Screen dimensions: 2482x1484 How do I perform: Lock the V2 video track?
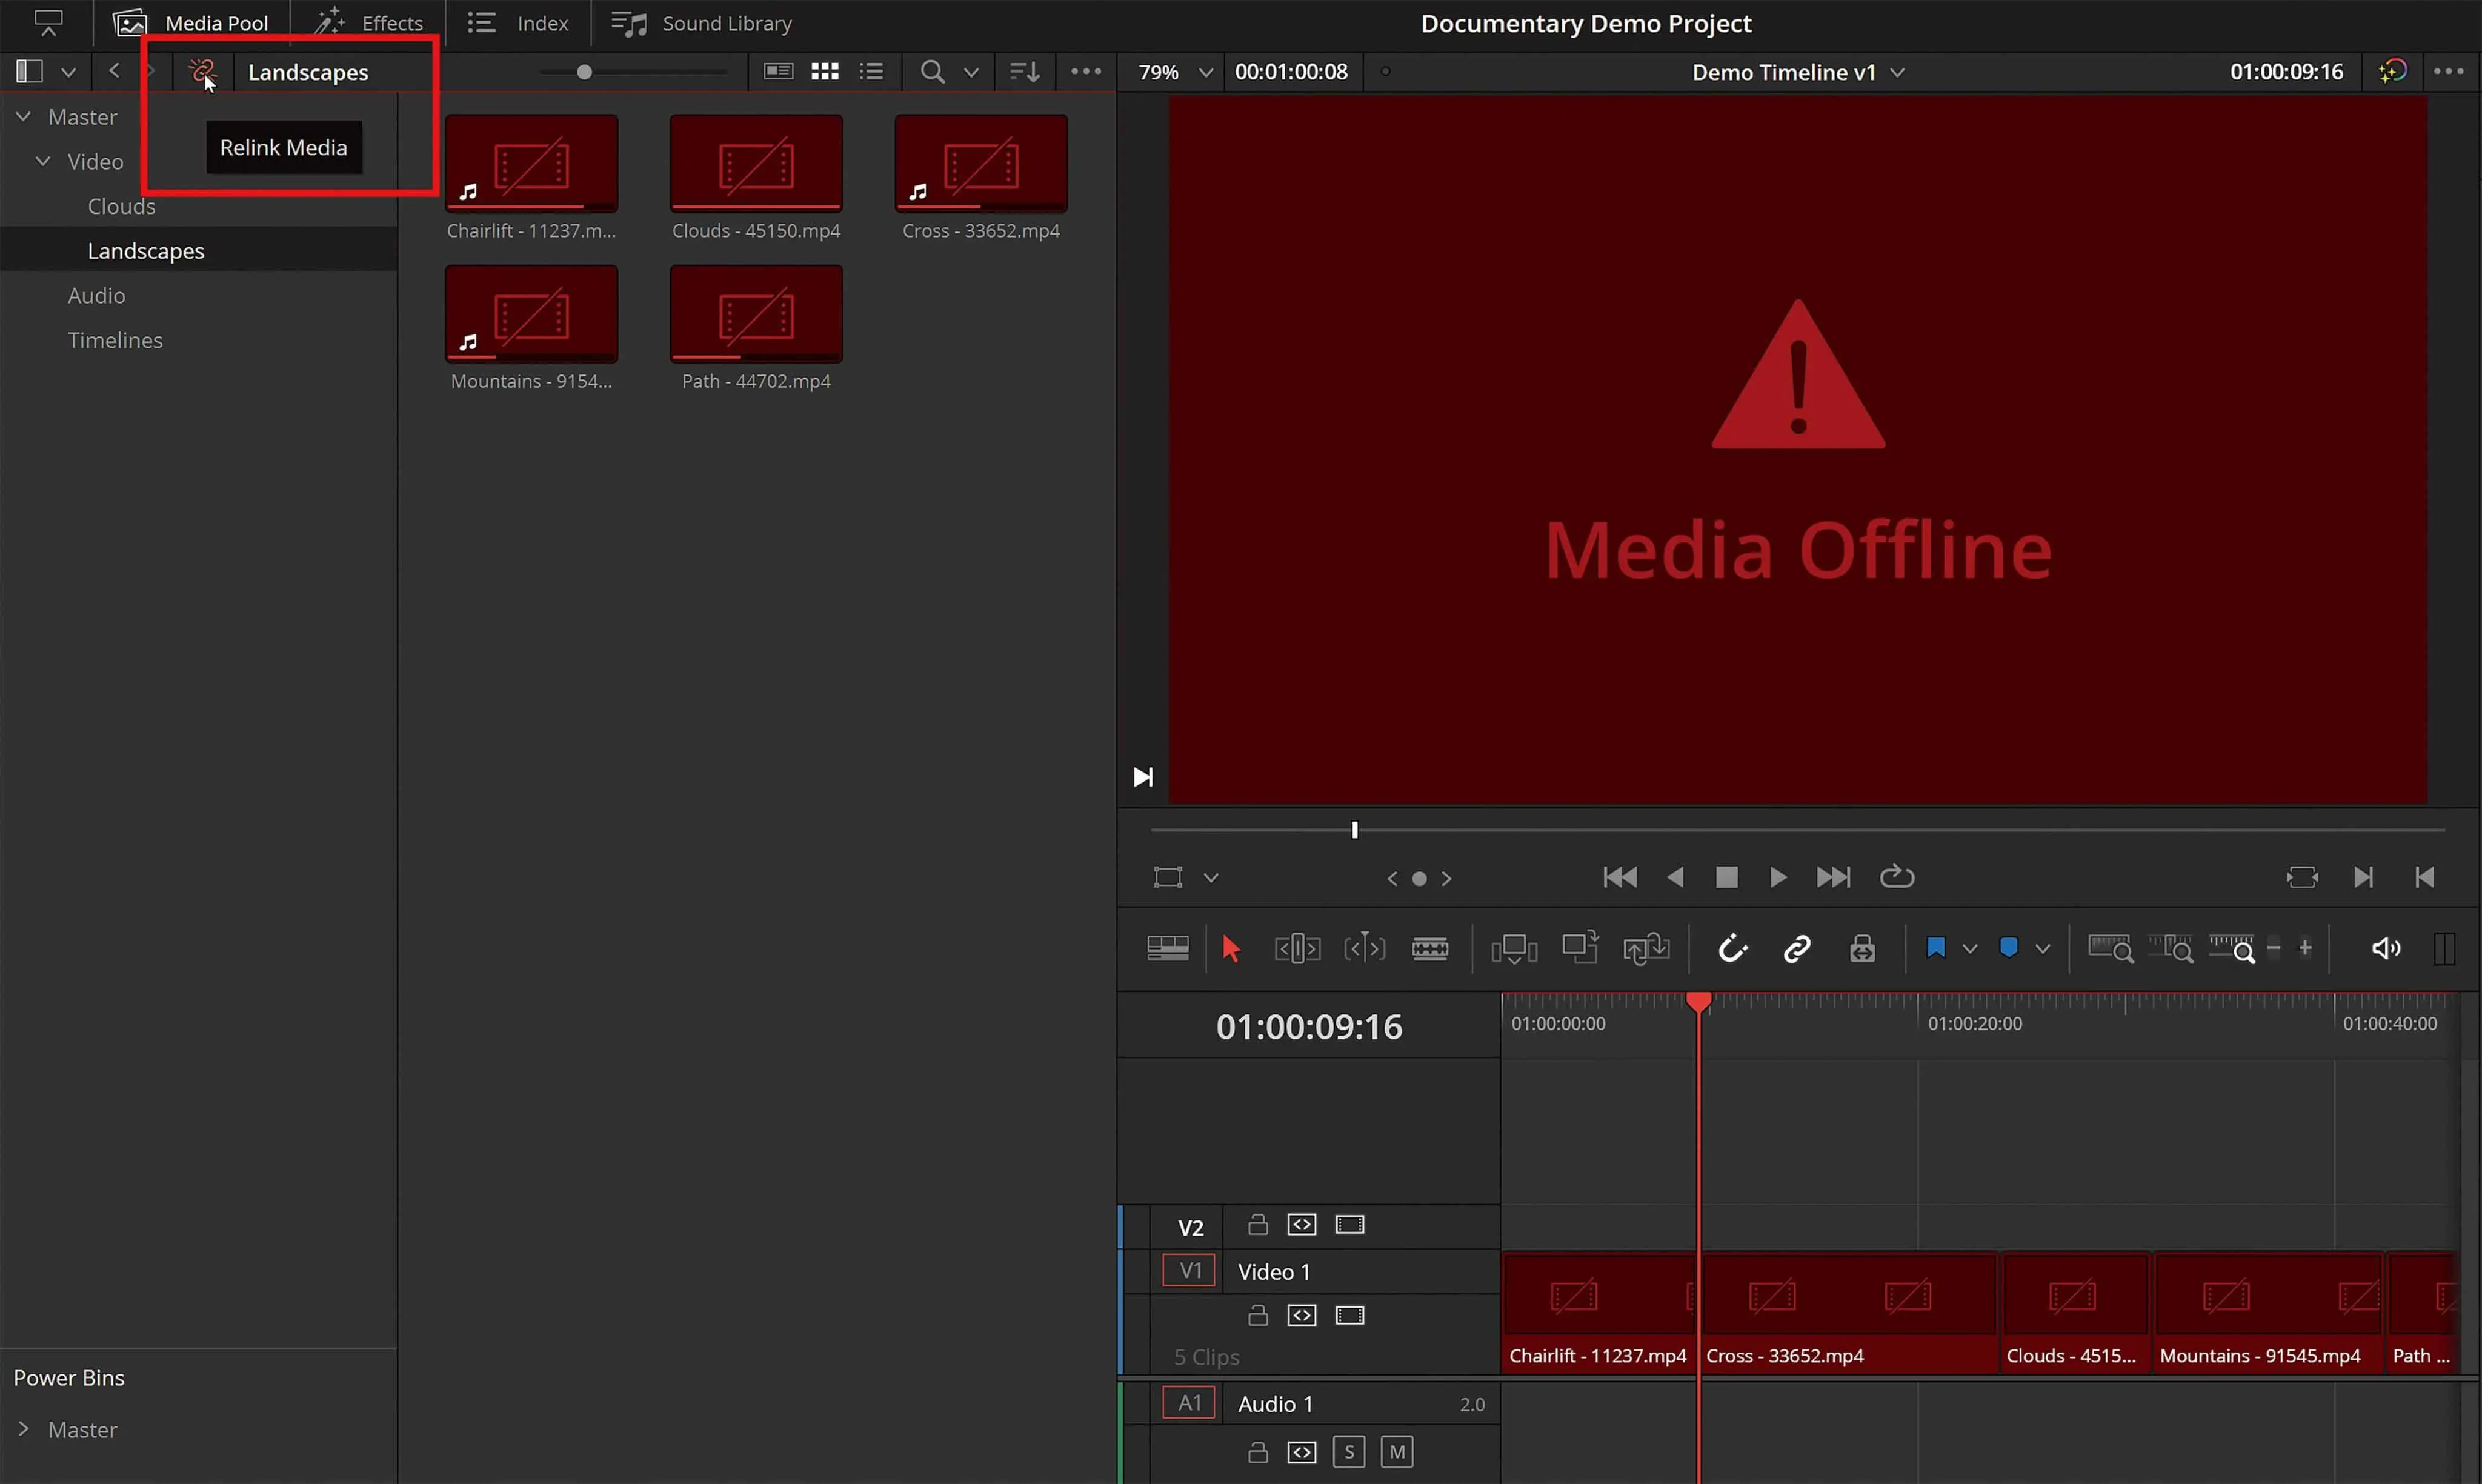click(x=1257, y=1224)
